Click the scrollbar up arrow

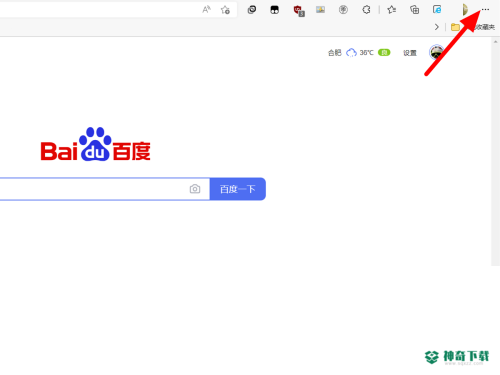click(495, 42)
